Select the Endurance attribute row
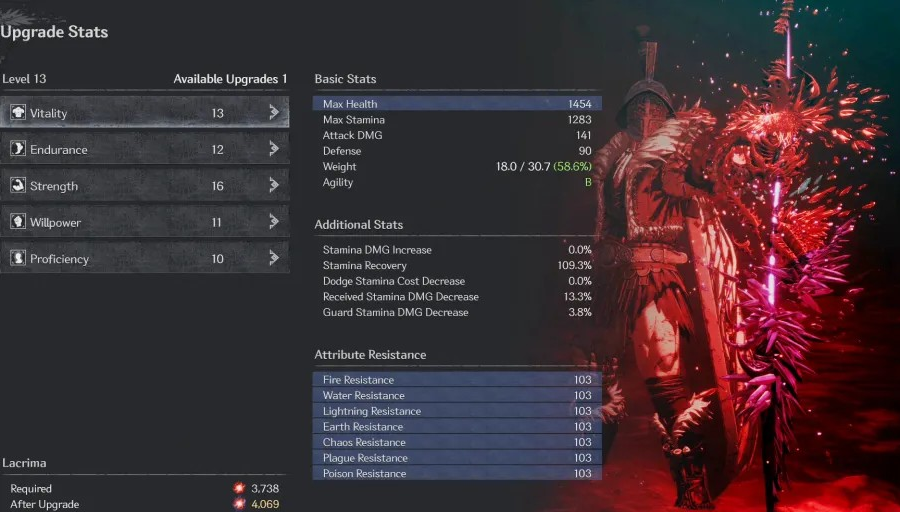This screenshot has width=900, height=512. point(144,149)
